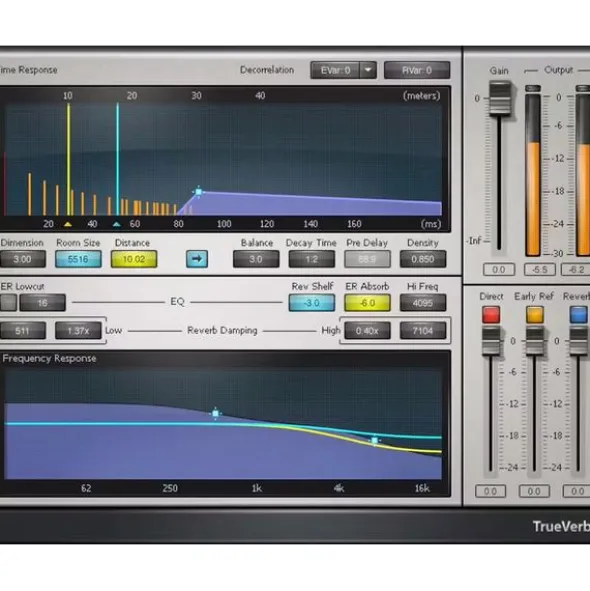Click the high damping frequency 7104
The width and height of the screenshot is (590, 591).
[x=423, y=331]
